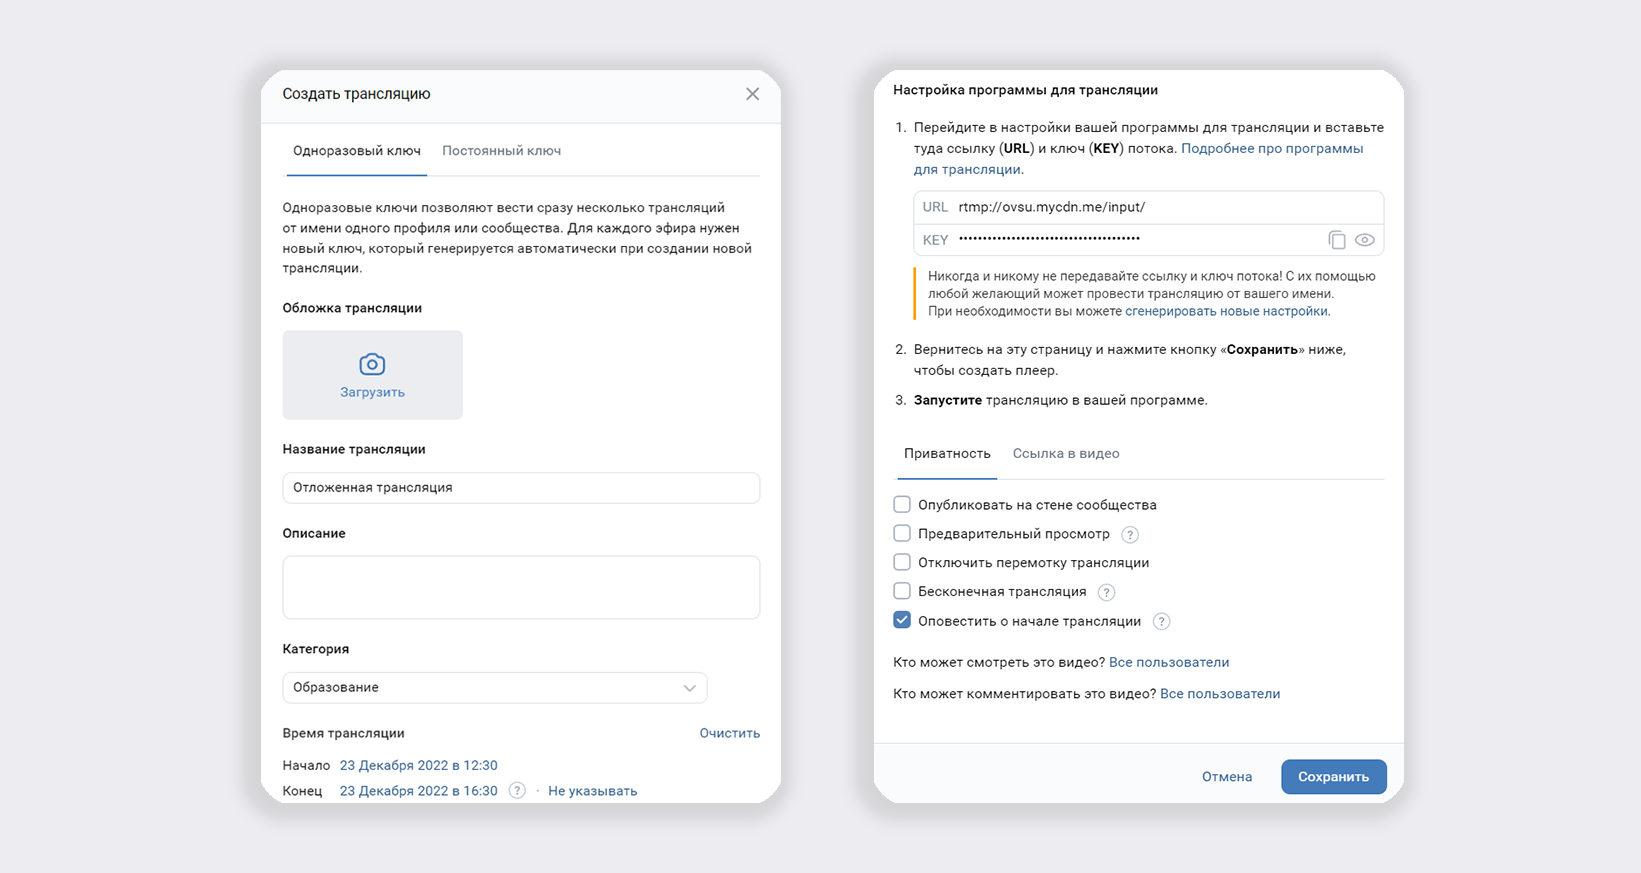Switch to Ссылка в видео tab
The width and height of the screenshot is (1641, 873).
coord(1065,454)
